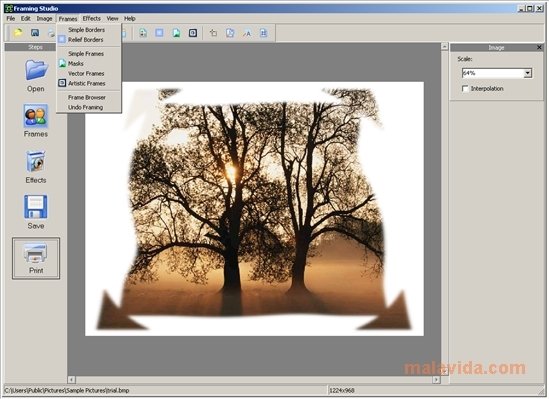This screenshot has width=549, height=399.
Task: Open the View menu
Action: point(112,18)
